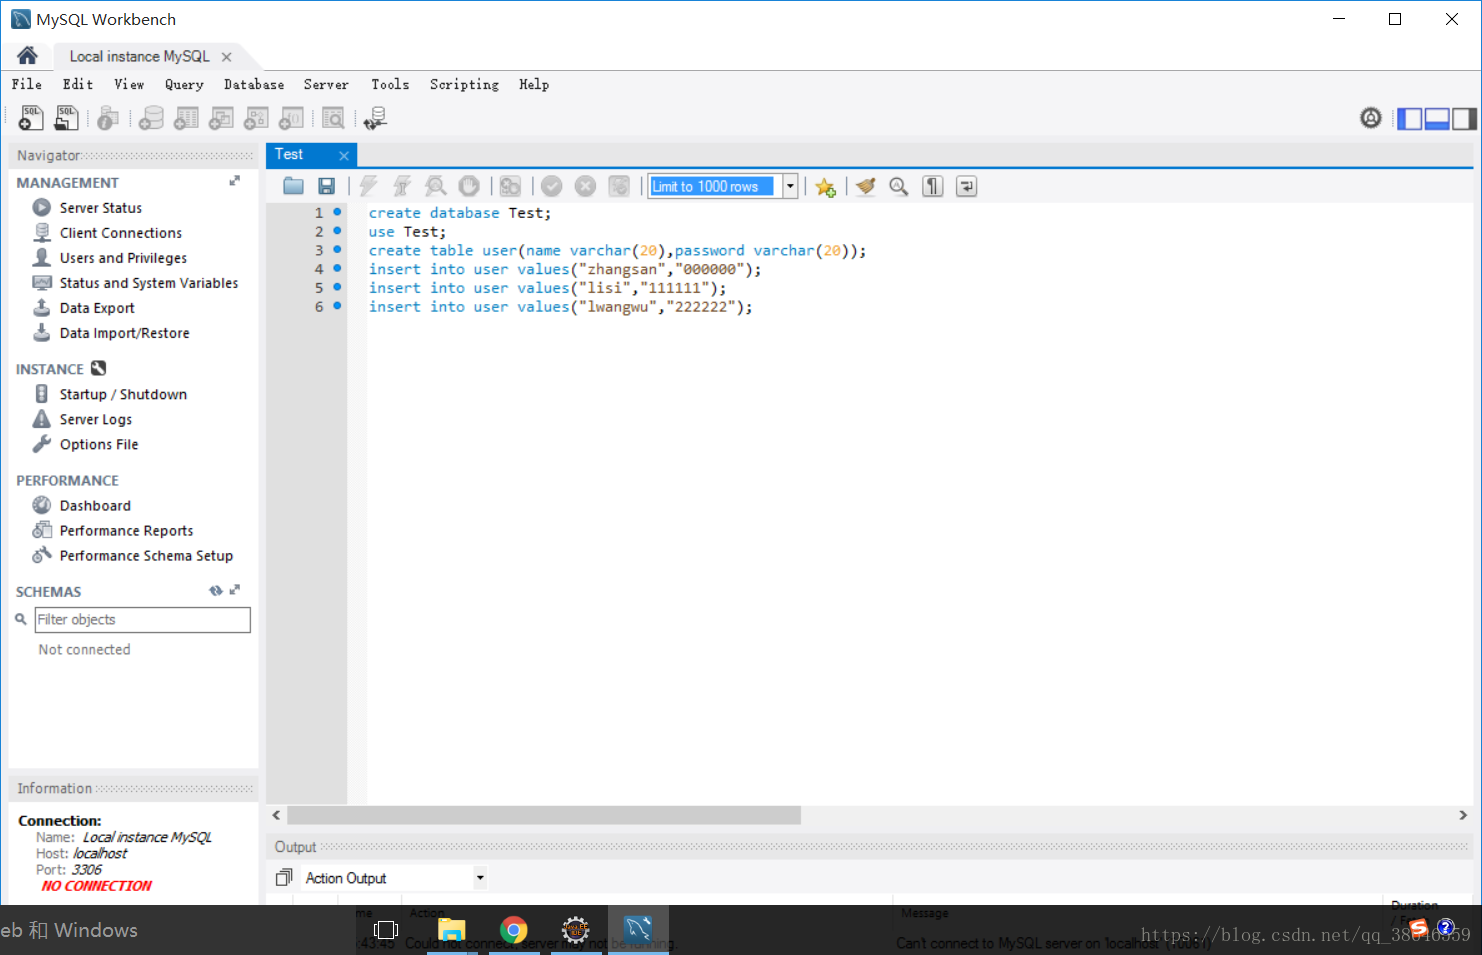
Task: Reconnect to DBMS icon
Action: (x=375, y=119)
